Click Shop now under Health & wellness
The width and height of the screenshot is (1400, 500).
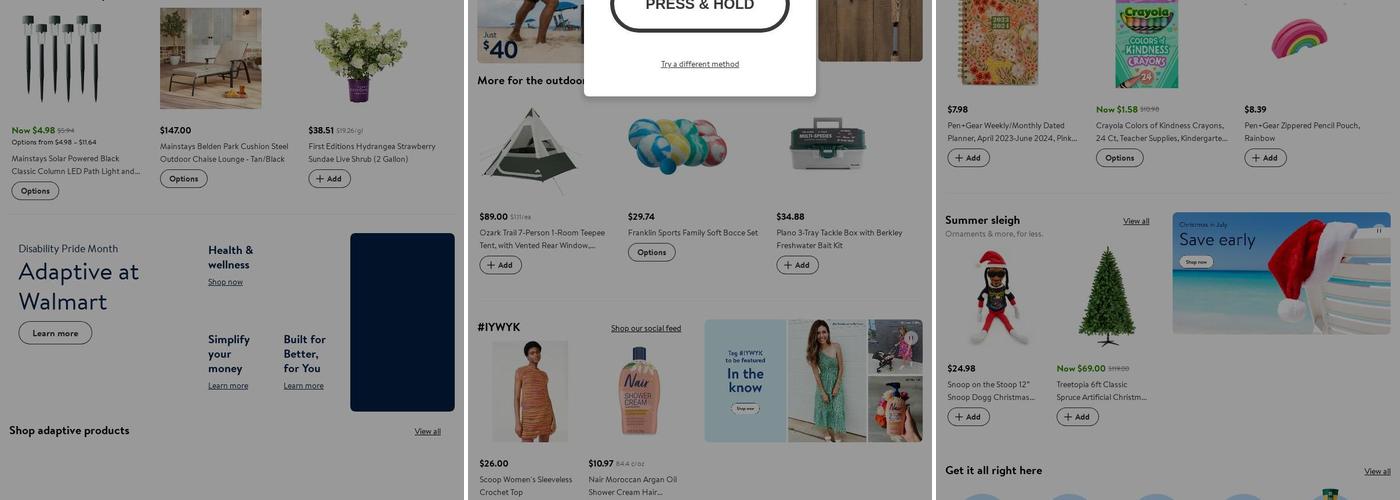point(225,282)
